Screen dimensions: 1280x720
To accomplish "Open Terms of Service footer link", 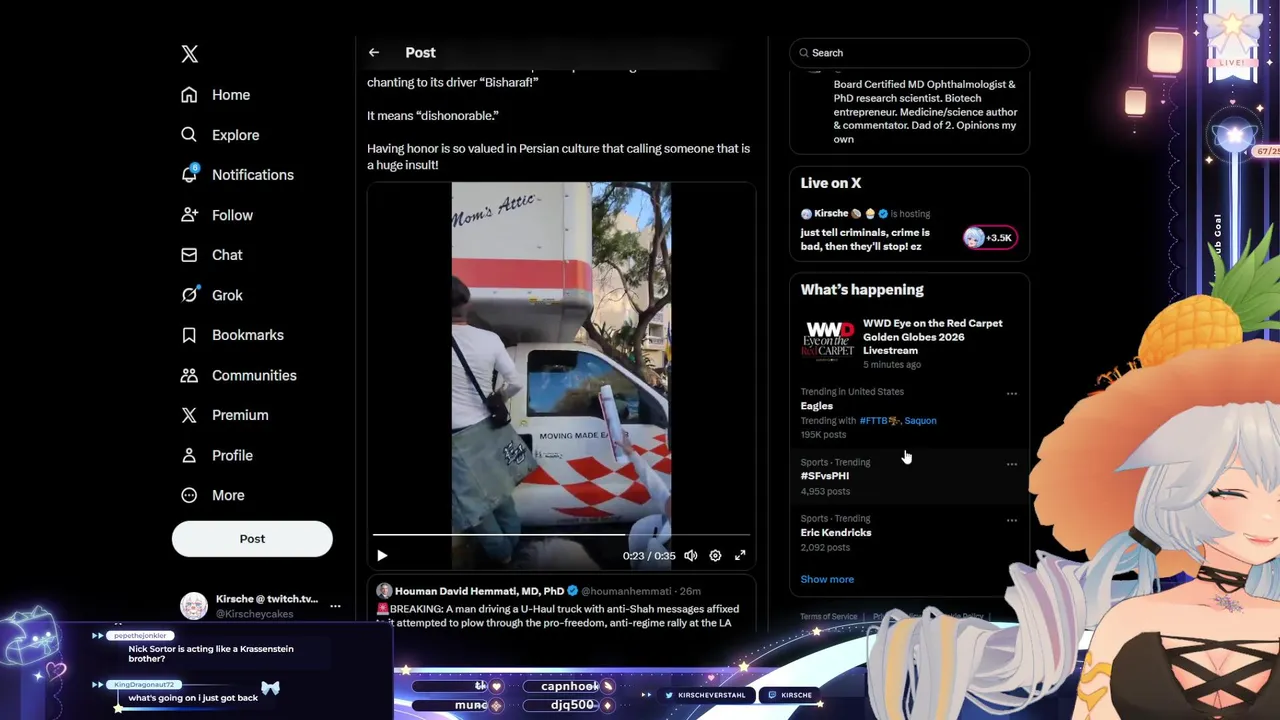I will click(x=829, y=617).
